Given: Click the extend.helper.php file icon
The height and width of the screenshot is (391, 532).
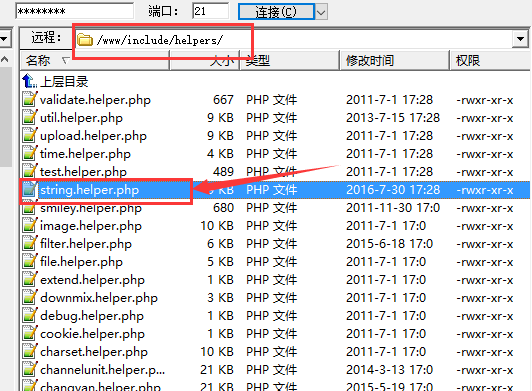Looking at the screenshot, I should click(x=30, y=279).
